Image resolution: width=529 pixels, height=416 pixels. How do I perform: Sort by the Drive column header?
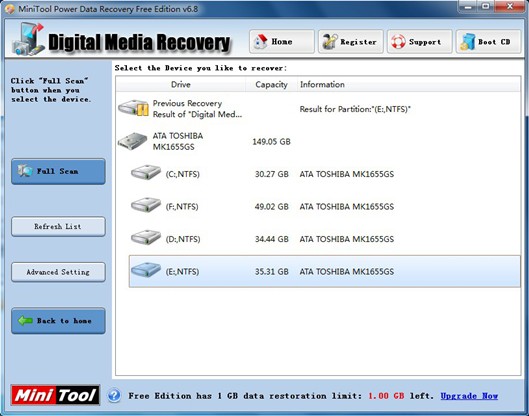click(x=180, y=84)
